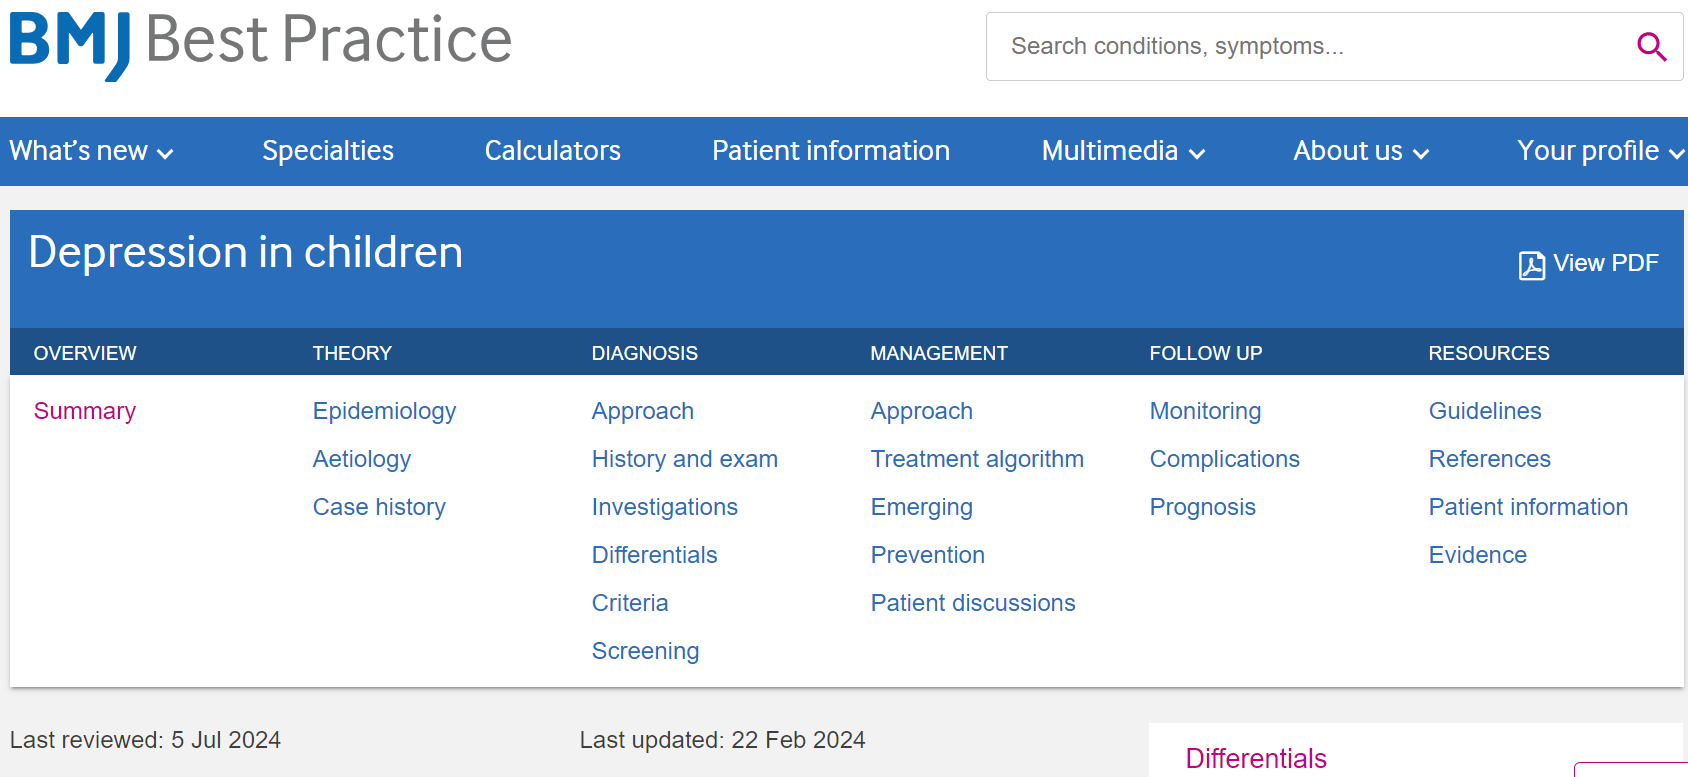
Task: Open the Summary overview link
Action: (x=85, y=411)
